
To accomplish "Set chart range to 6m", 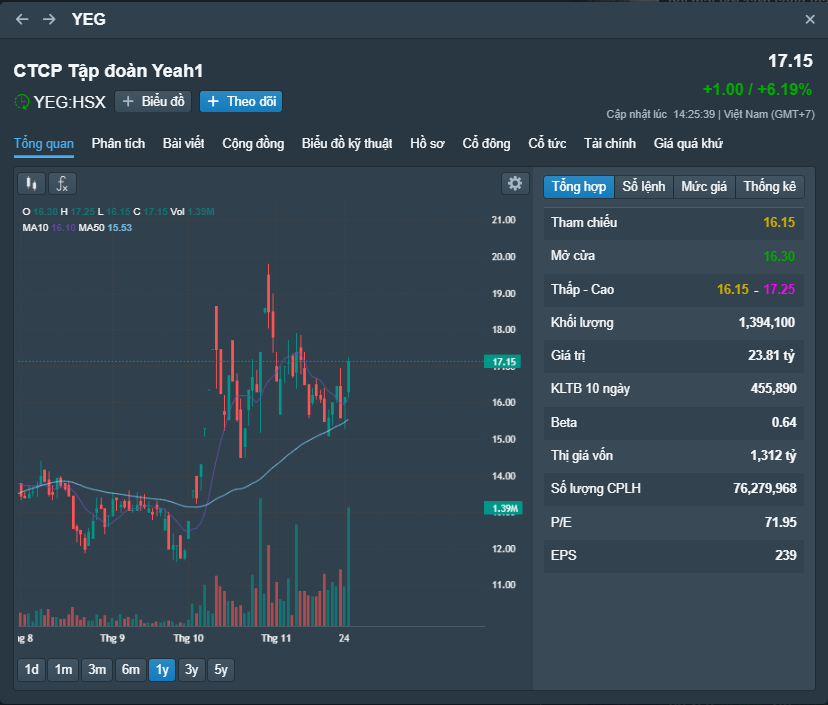I will tap(130, 670).
